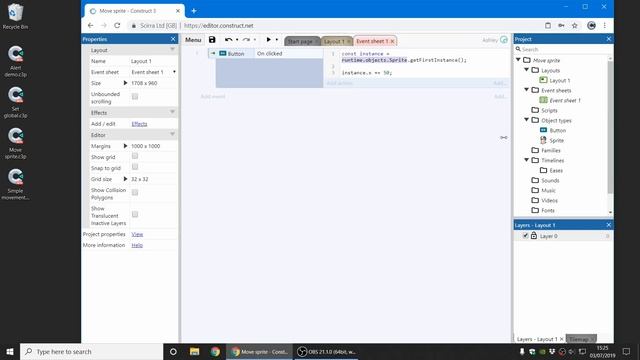Edit the layout Name field

coord(153,61)
